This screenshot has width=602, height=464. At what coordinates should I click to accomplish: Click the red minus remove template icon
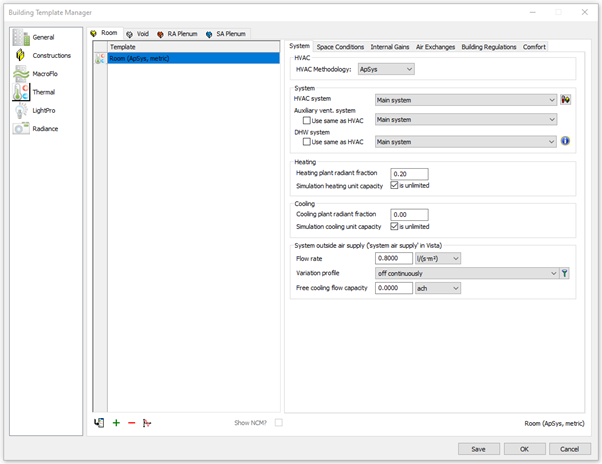pos(131,423)
